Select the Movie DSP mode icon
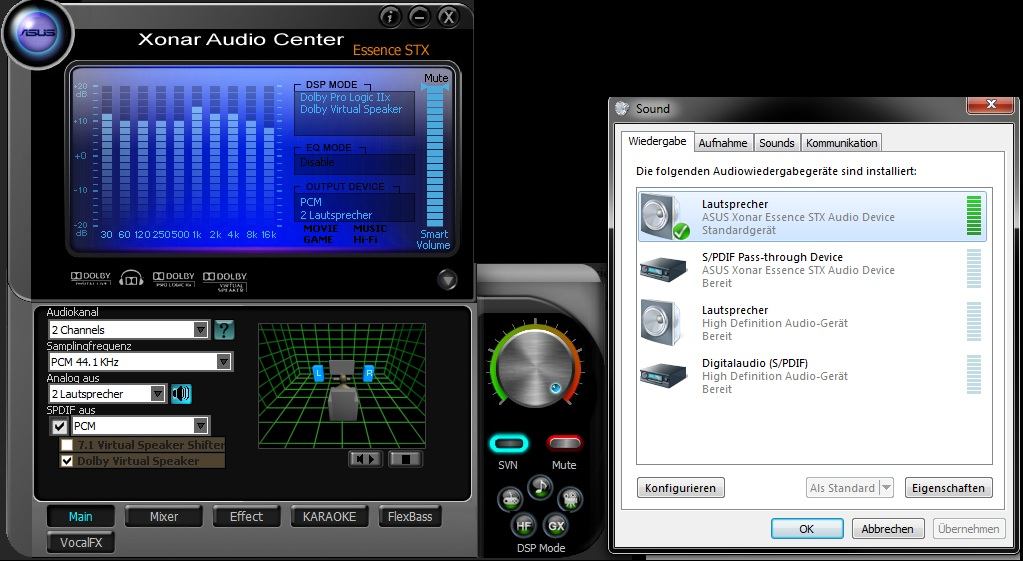The height and width of the screenshot is (561, 1023). tap(570, 499)
